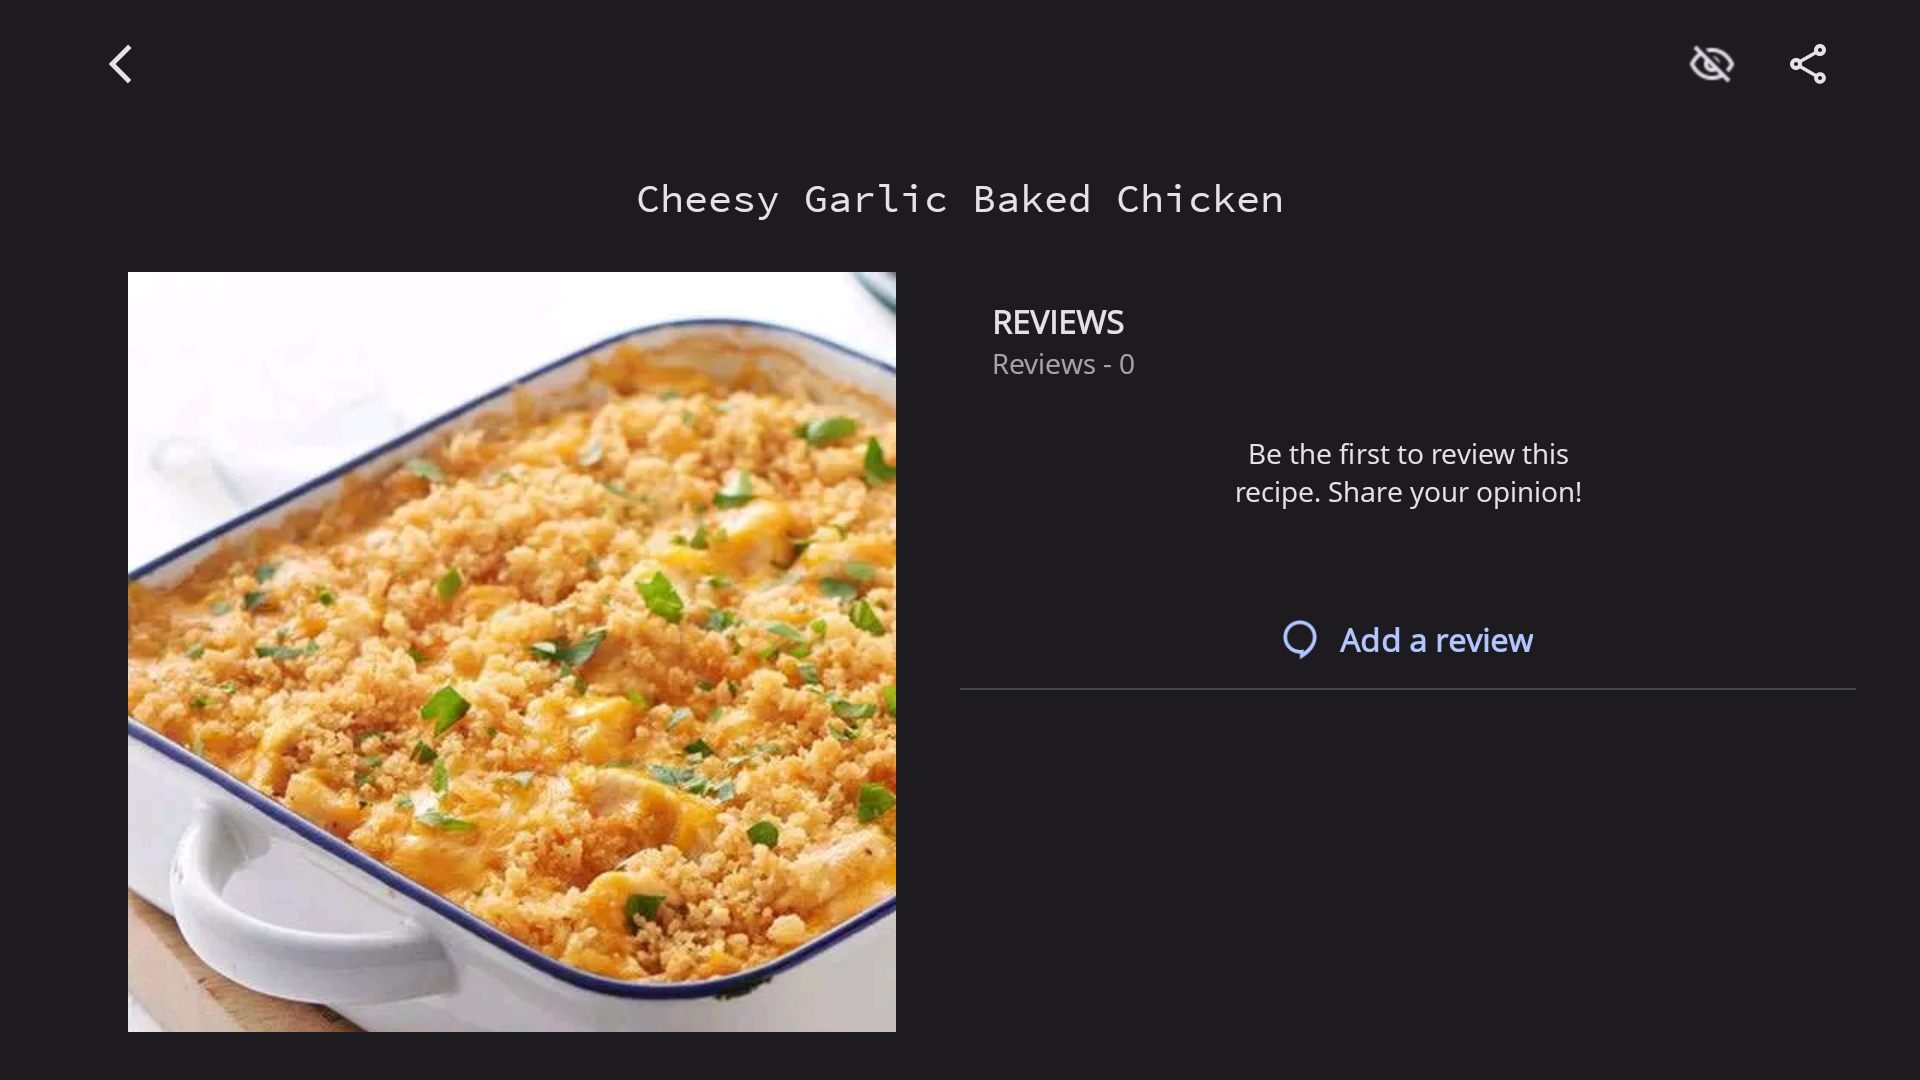This screenshot has height=1080, width=1920.
Task: Hide this recipe using the eye-slash icon
Action: click(1711, 64)
